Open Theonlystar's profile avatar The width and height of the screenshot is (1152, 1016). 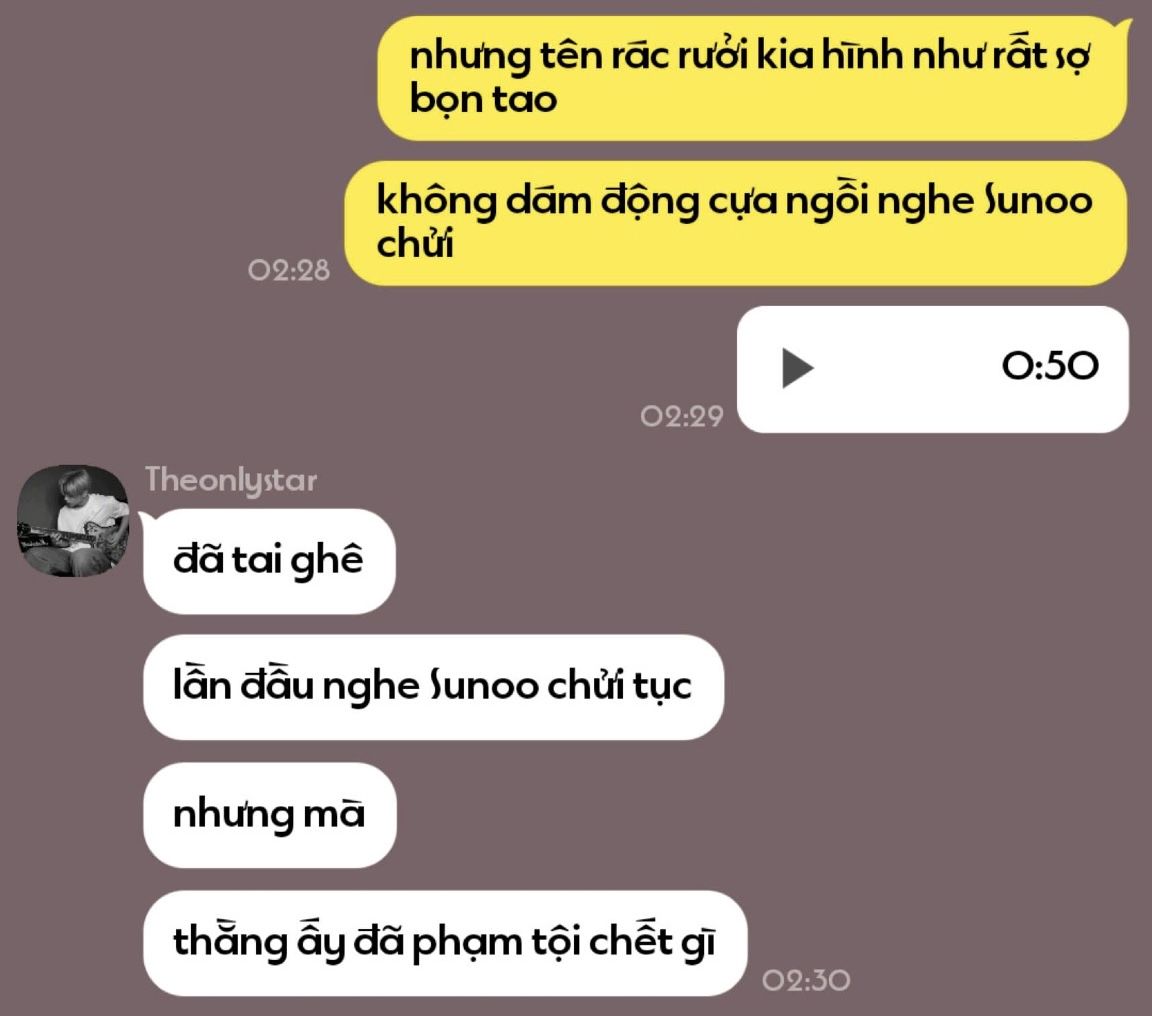tap(73, 520)
